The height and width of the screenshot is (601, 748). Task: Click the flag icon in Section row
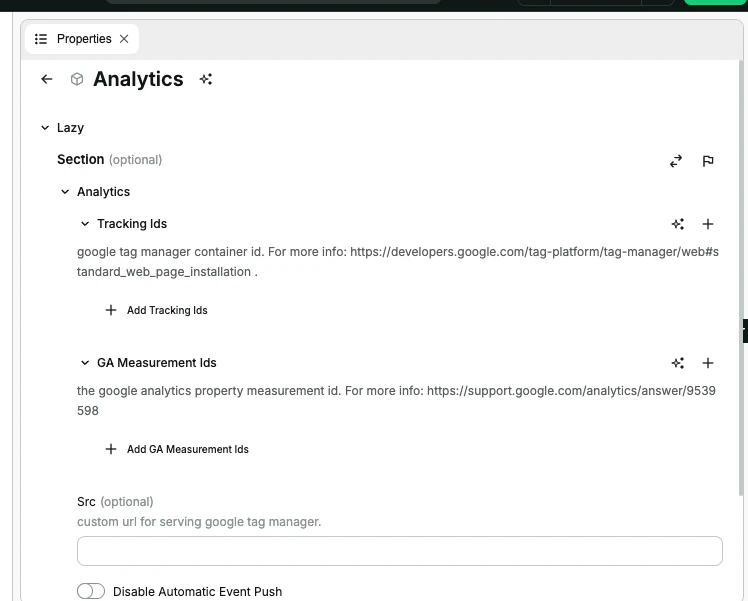tap(708, 161)
